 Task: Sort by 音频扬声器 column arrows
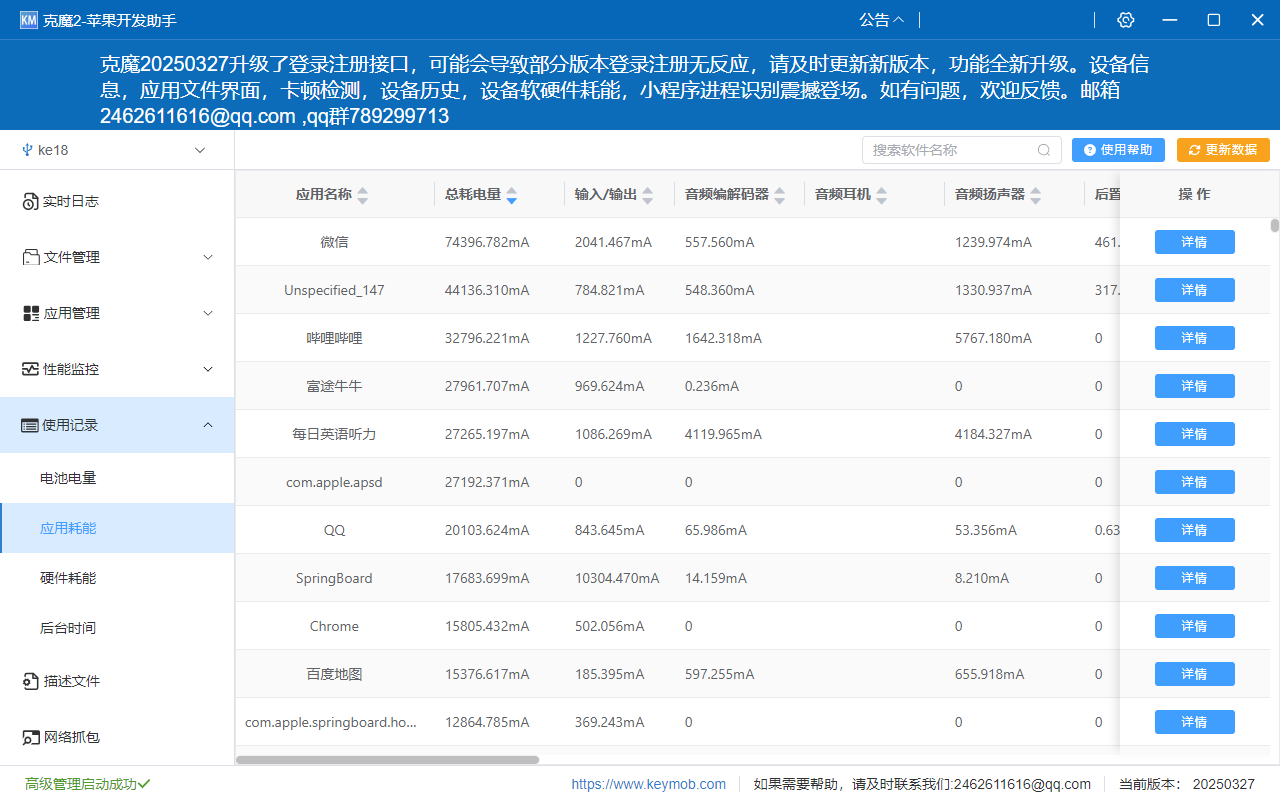1035,195
